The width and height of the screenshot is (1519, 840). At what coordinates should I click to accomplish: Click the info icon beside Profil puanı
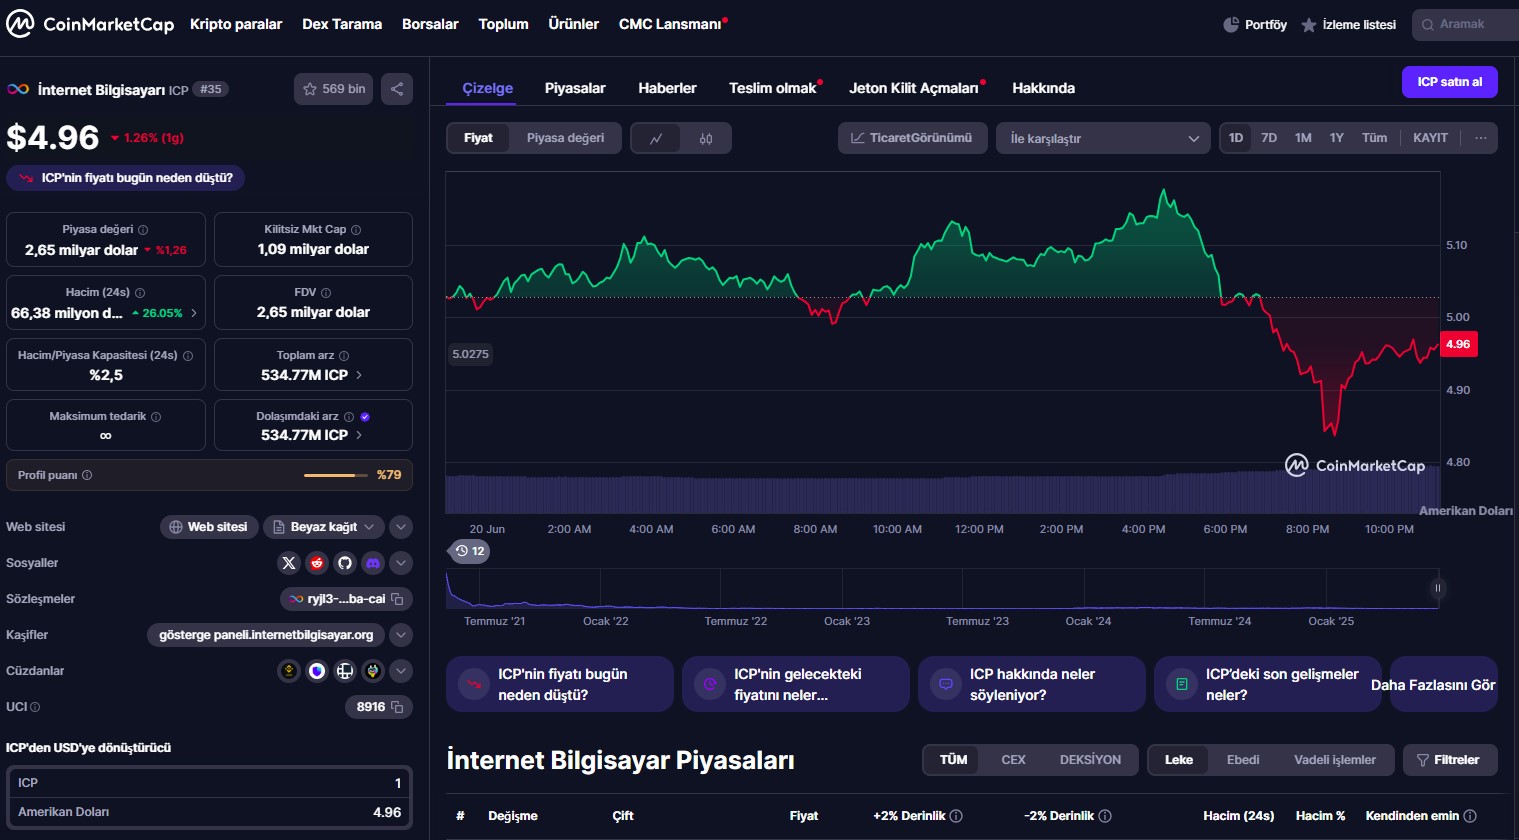click(x=87, y=475)
